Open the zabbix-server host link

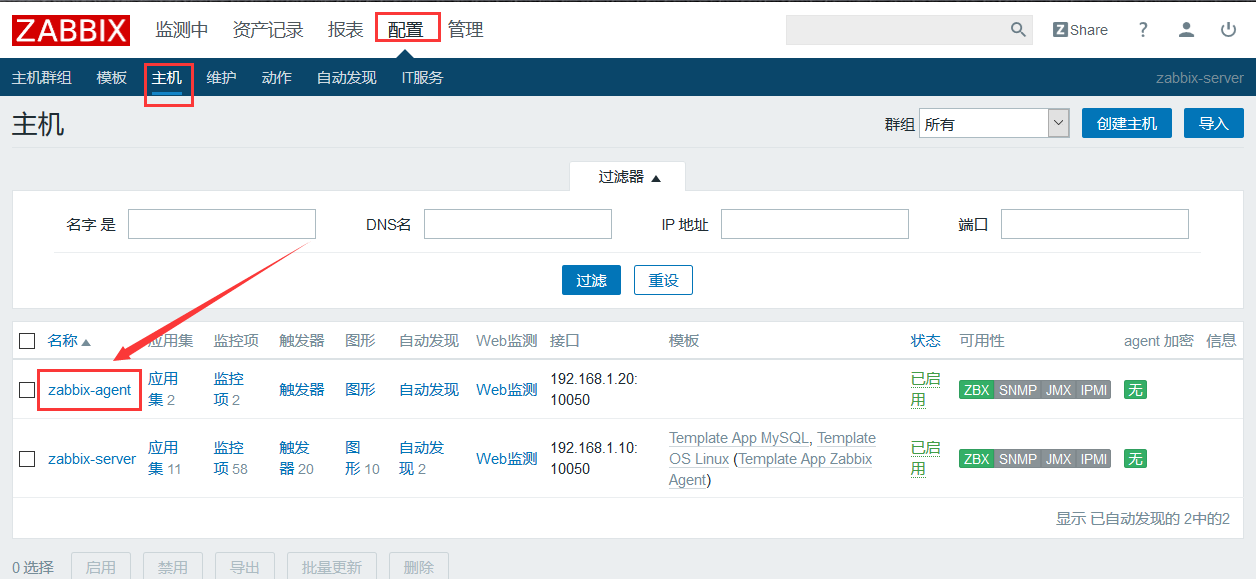click(92, 459)
